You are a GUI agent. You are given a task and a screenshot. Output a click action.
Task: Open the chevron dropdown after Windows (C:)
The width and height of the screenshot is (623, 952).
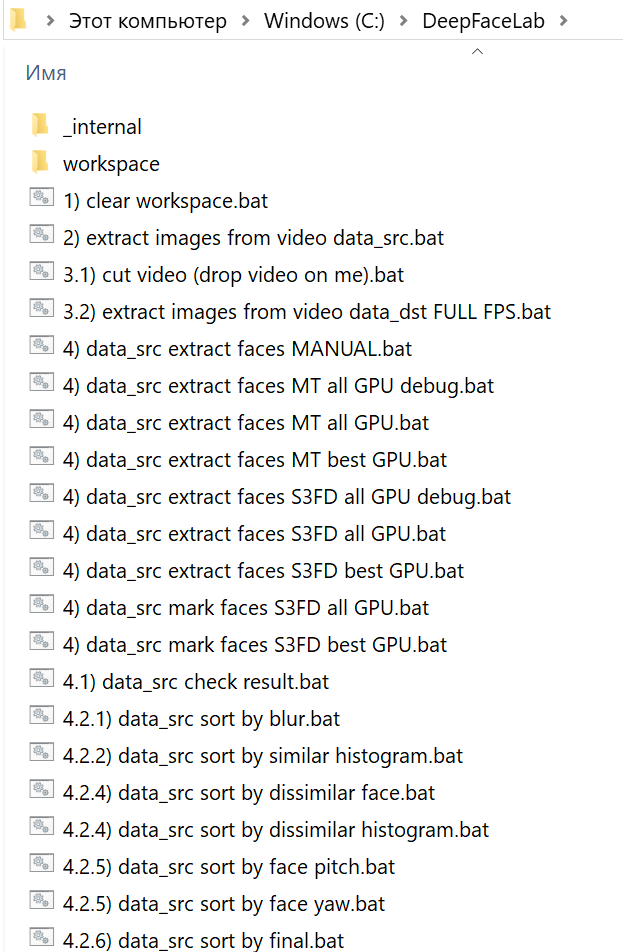tap(403, 21)
